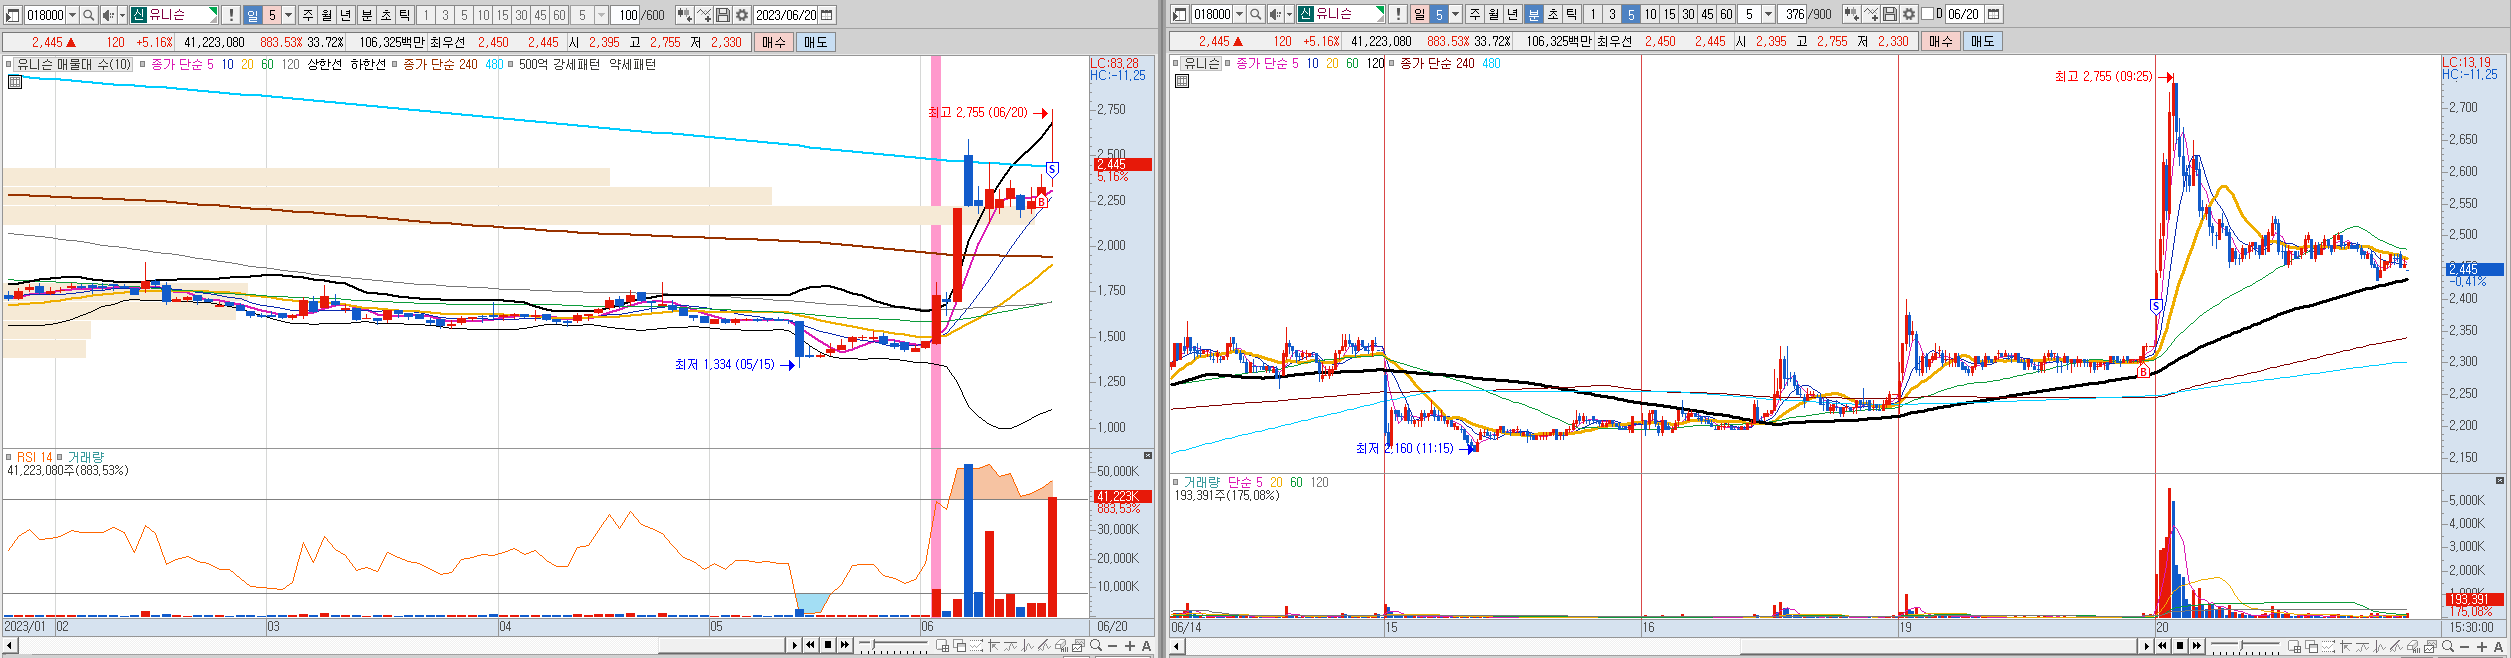Select the daily '일' period in left chart
Image resolution: width=2511 pixels, height=658 pixels.
click(x=252, y=15)
